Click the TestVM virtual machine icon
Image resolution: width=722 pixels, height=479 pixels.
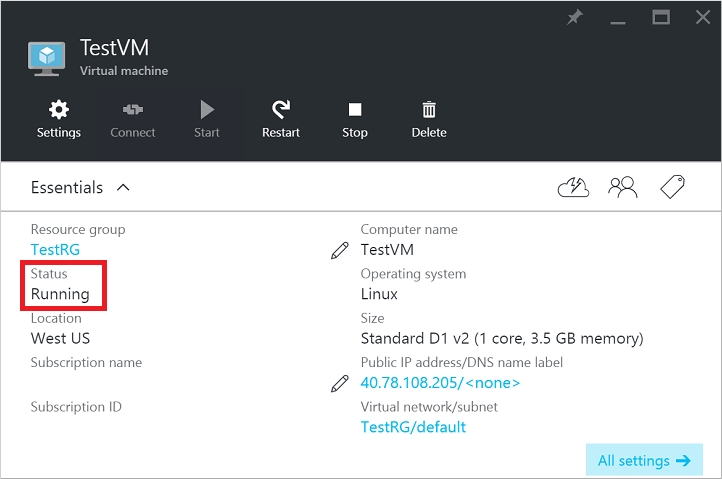(46, 58)
